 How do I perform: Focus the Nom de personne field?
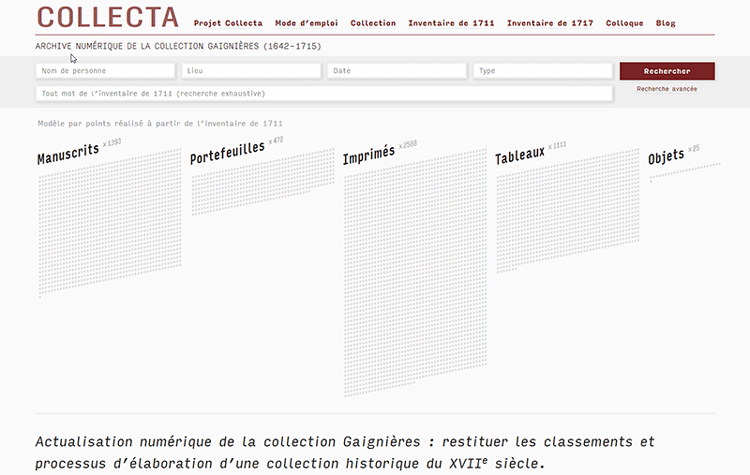(x=105, y=71)
